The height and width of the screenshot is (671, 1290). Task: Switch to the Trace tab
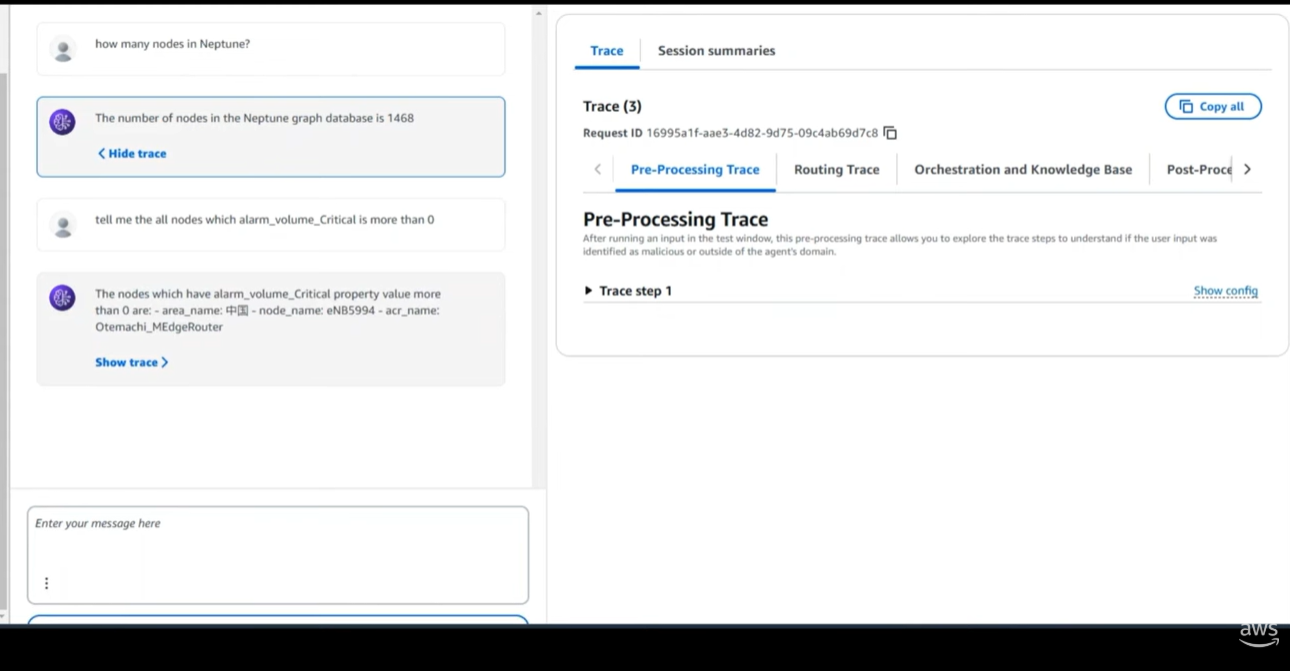607,51
